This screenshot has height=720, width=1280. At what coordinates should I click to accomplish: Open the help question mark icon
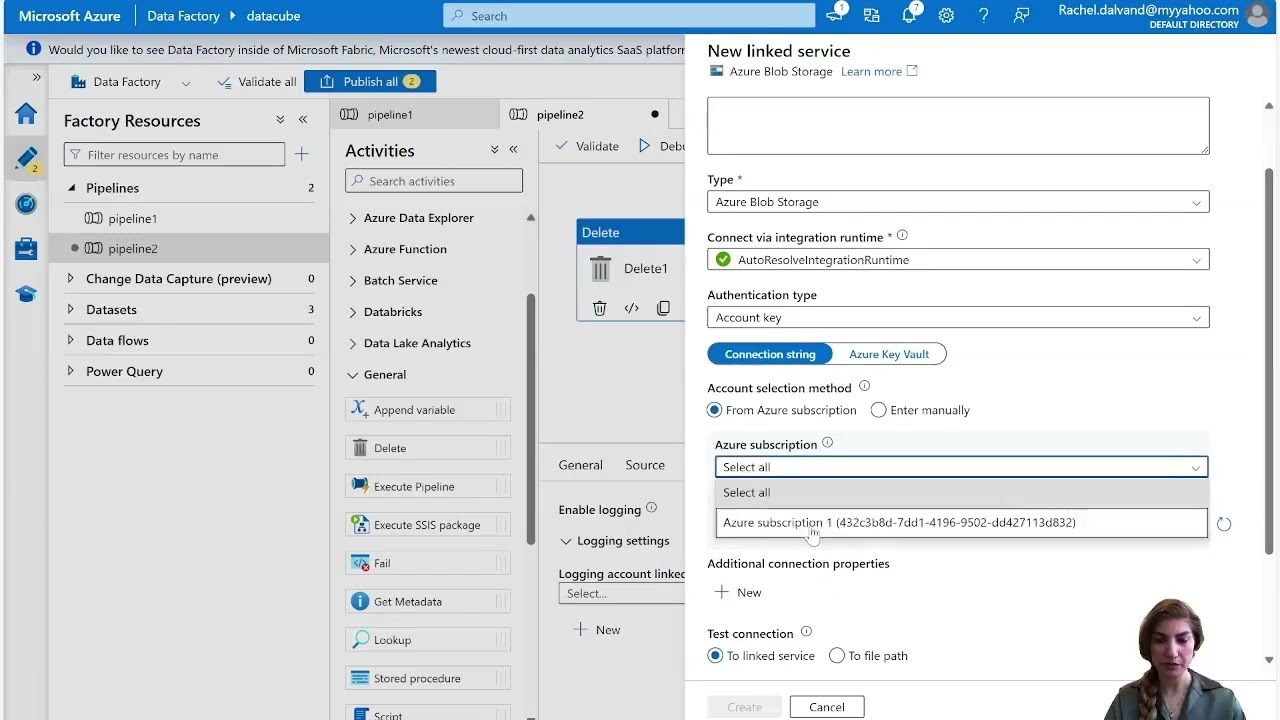click(x=983, y=16)
